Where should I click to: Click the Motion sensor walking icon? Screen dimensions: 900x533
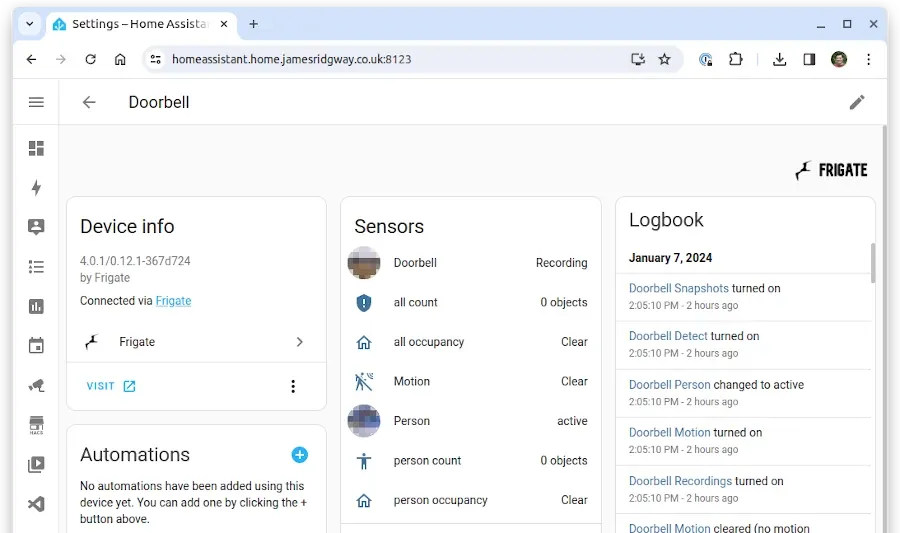click(364, 382)
